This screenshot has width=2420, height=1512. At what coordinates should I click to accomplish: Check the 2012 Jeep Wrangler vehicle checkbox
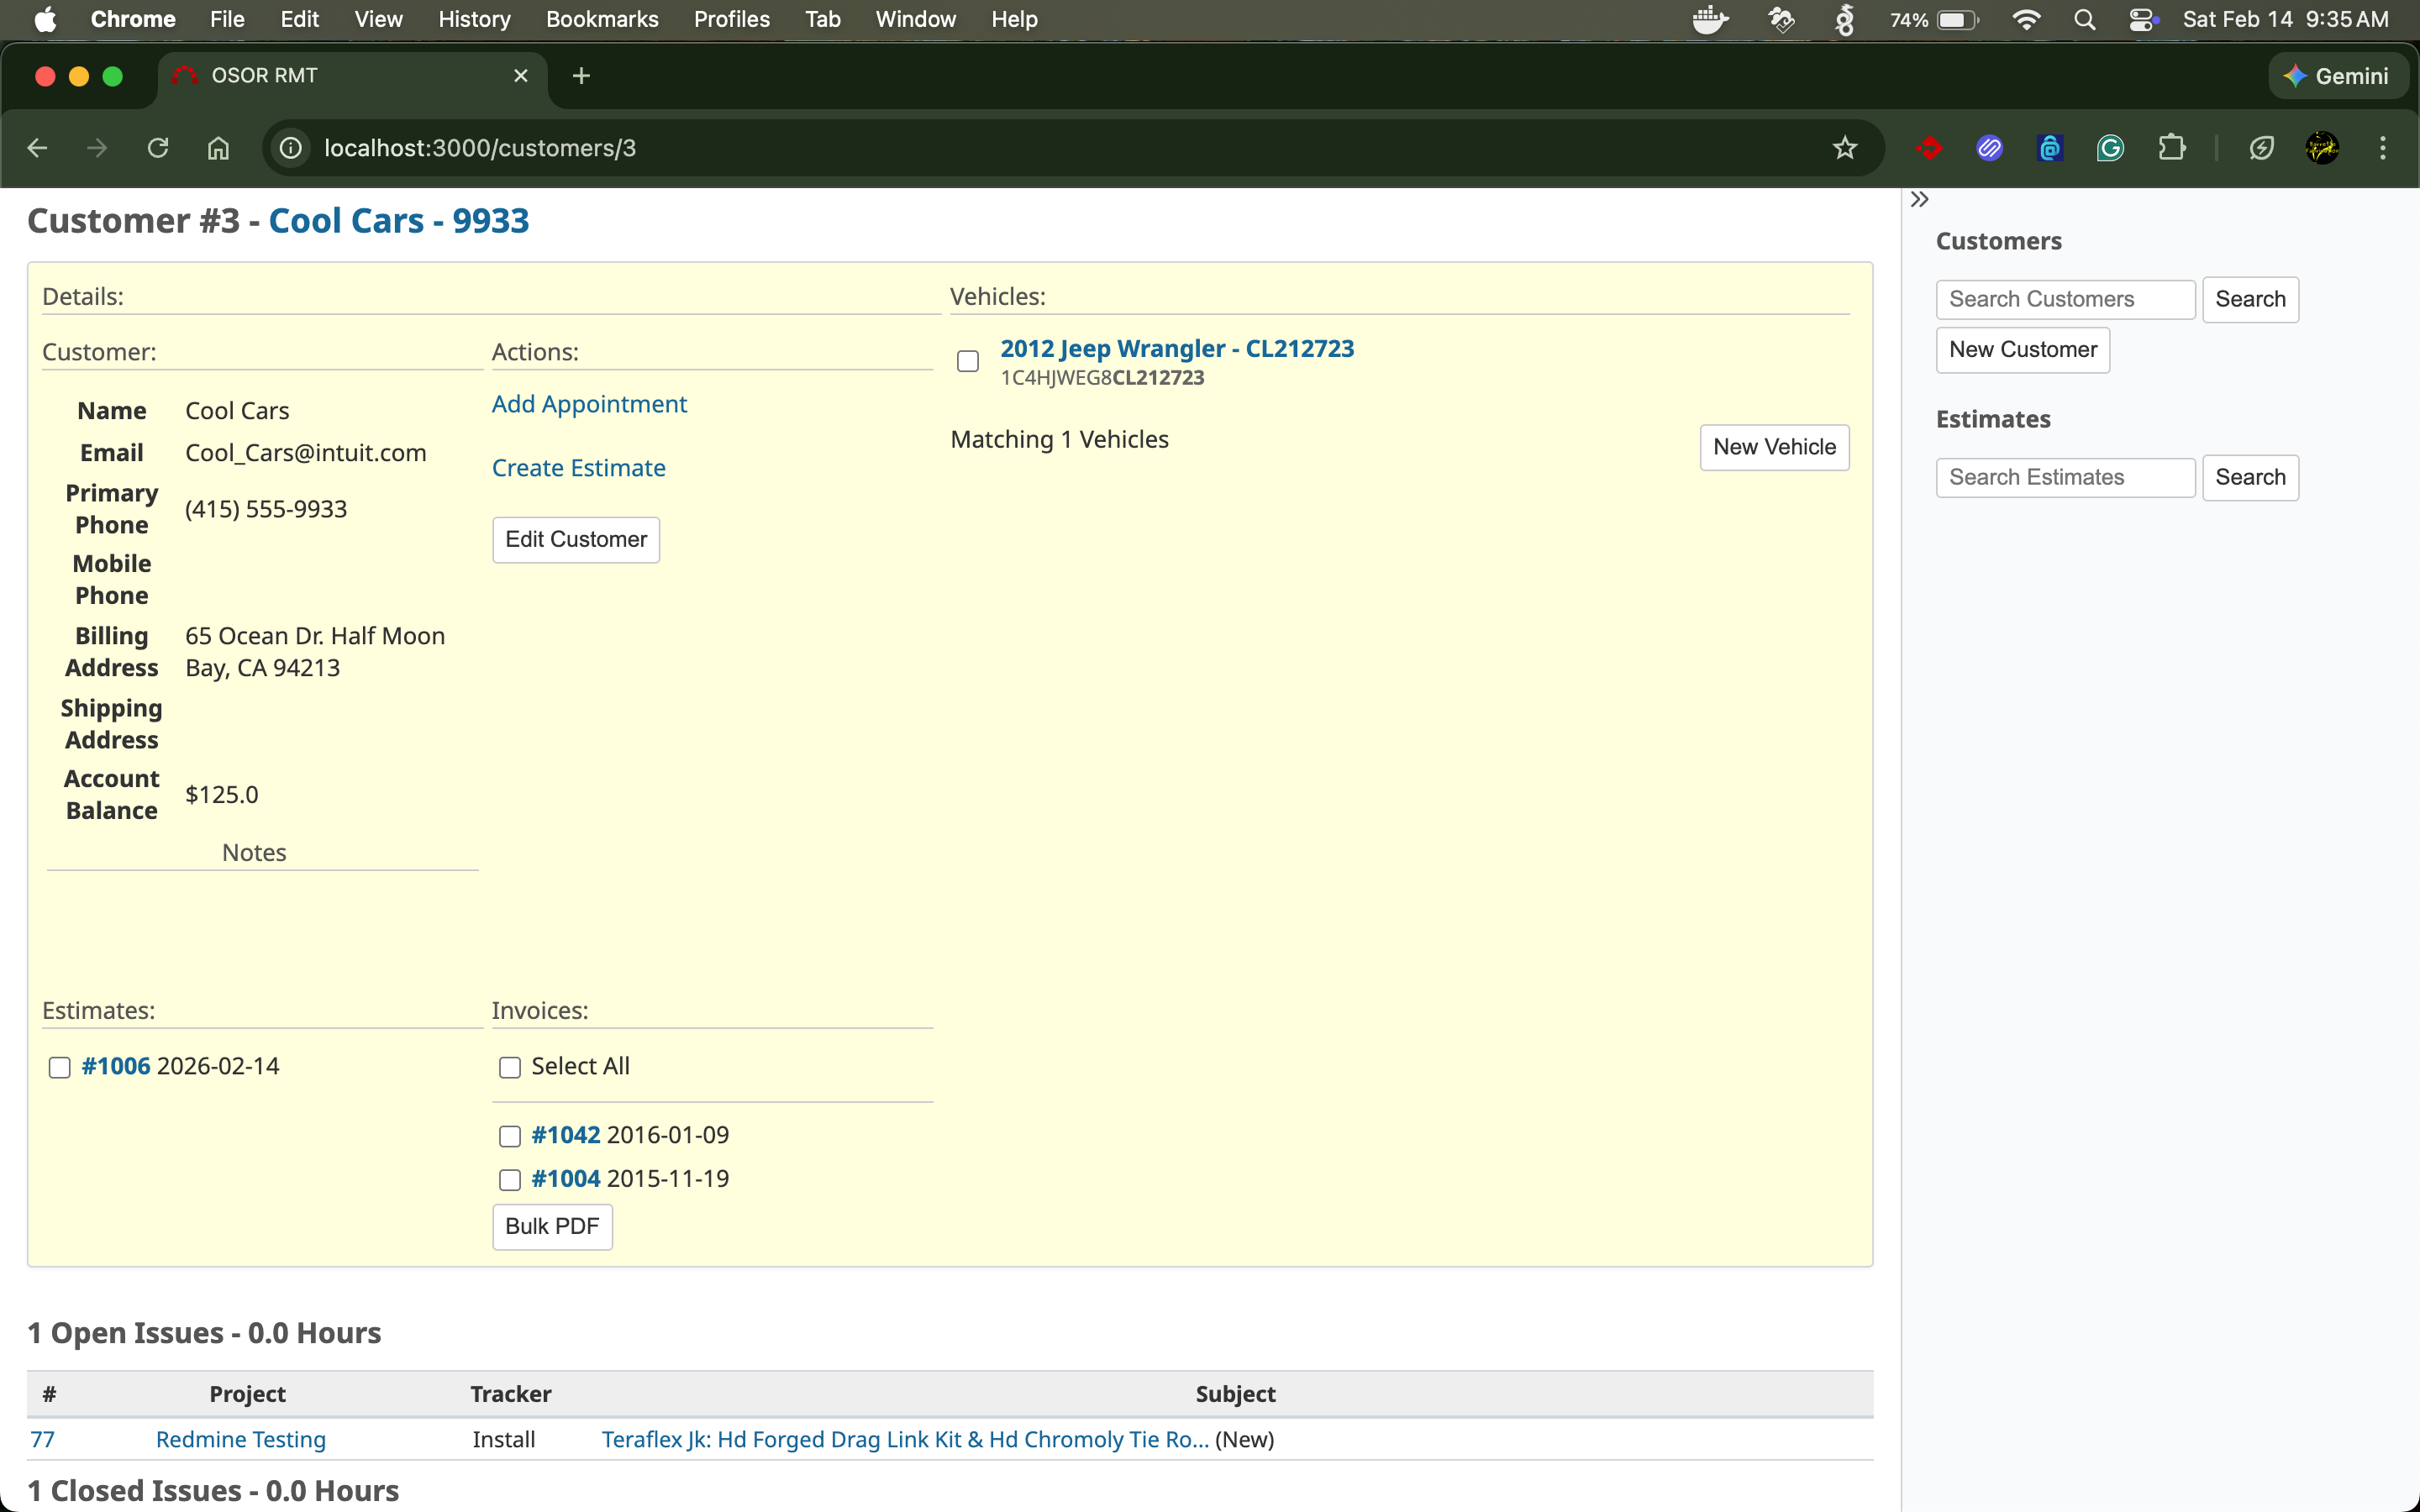click(967, 361)
